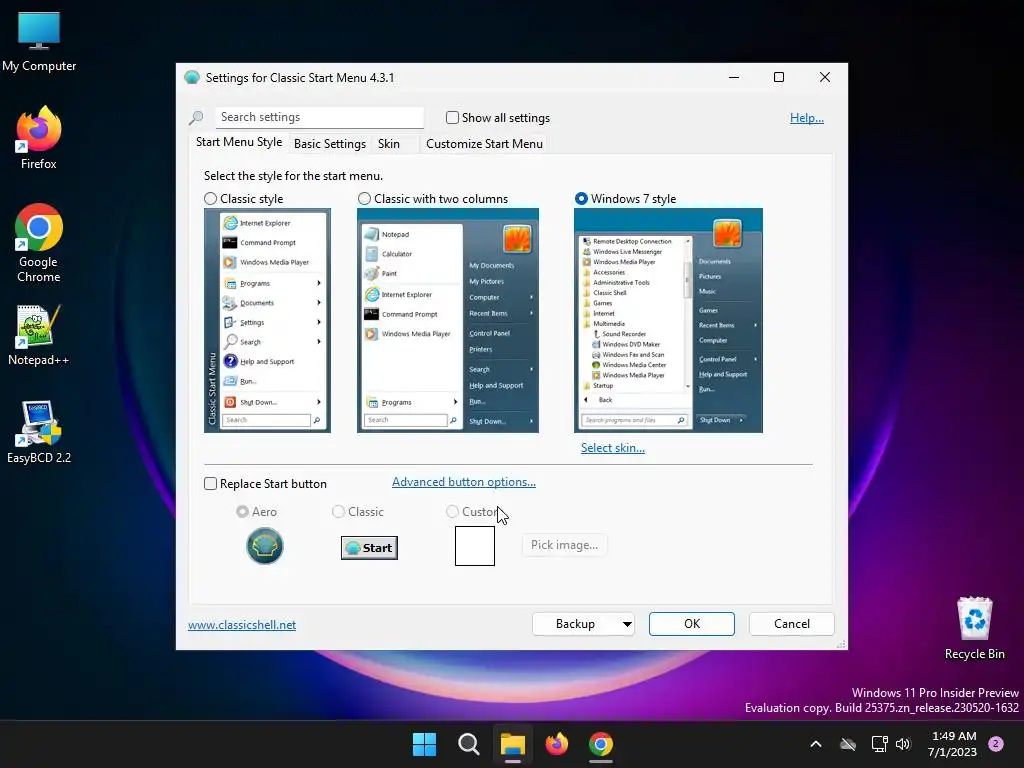The height and width of the screenshot is (768, 1024).
Task: Click the two columns style preview thumbnail
Action: tap(447, 320)
